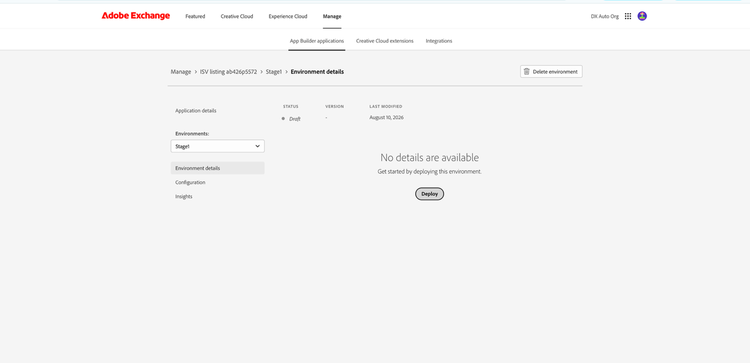The width and height of the screenshot is (750, 363).
Task: Expand the Stage1 environments dropdown
Action: coord(218,146)
